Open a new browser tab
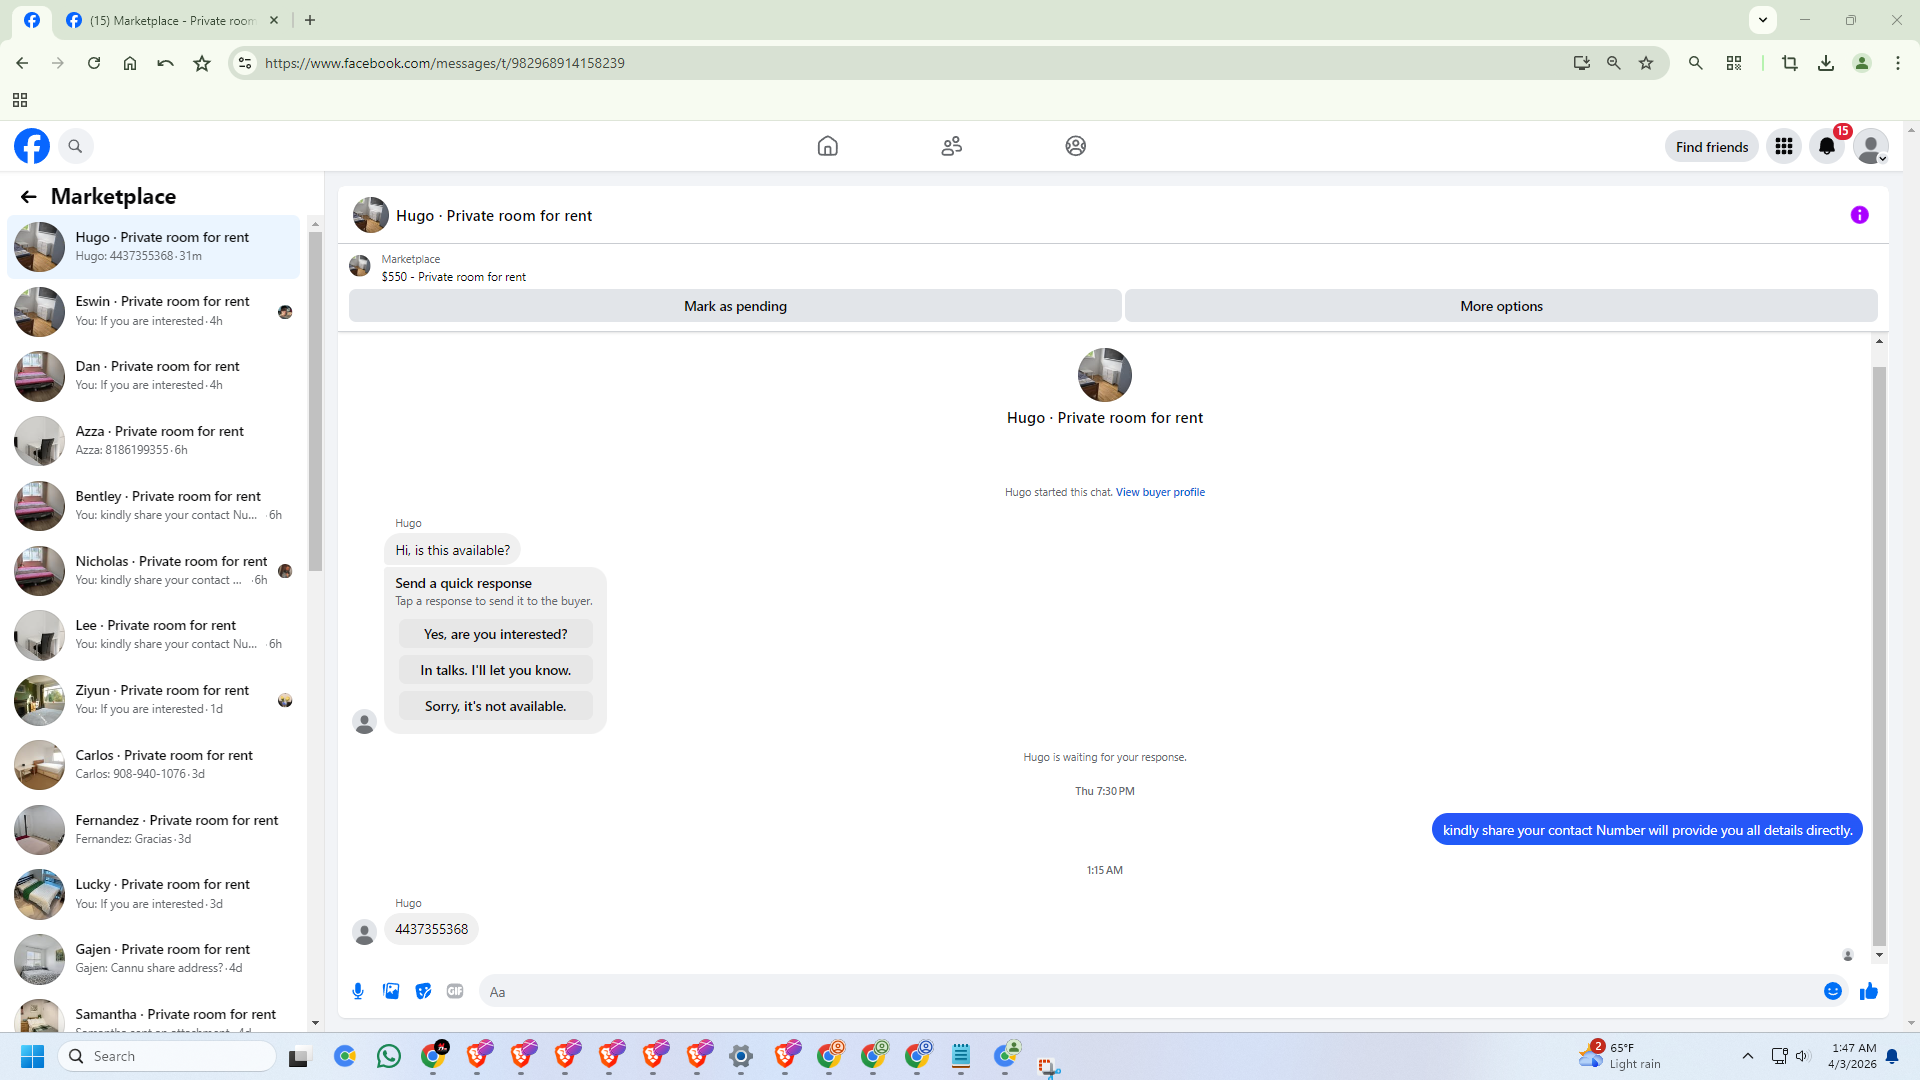Viewport: 1920px width, 1080px height. click(x=310, y=20)
